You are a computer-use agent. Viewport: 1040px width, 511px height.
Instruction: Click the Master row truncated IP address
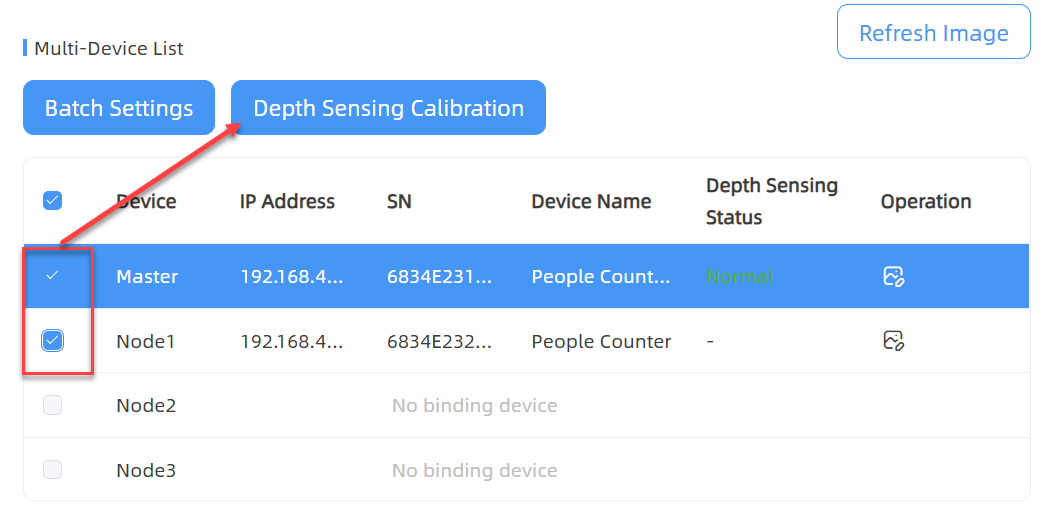pos(292,276)
